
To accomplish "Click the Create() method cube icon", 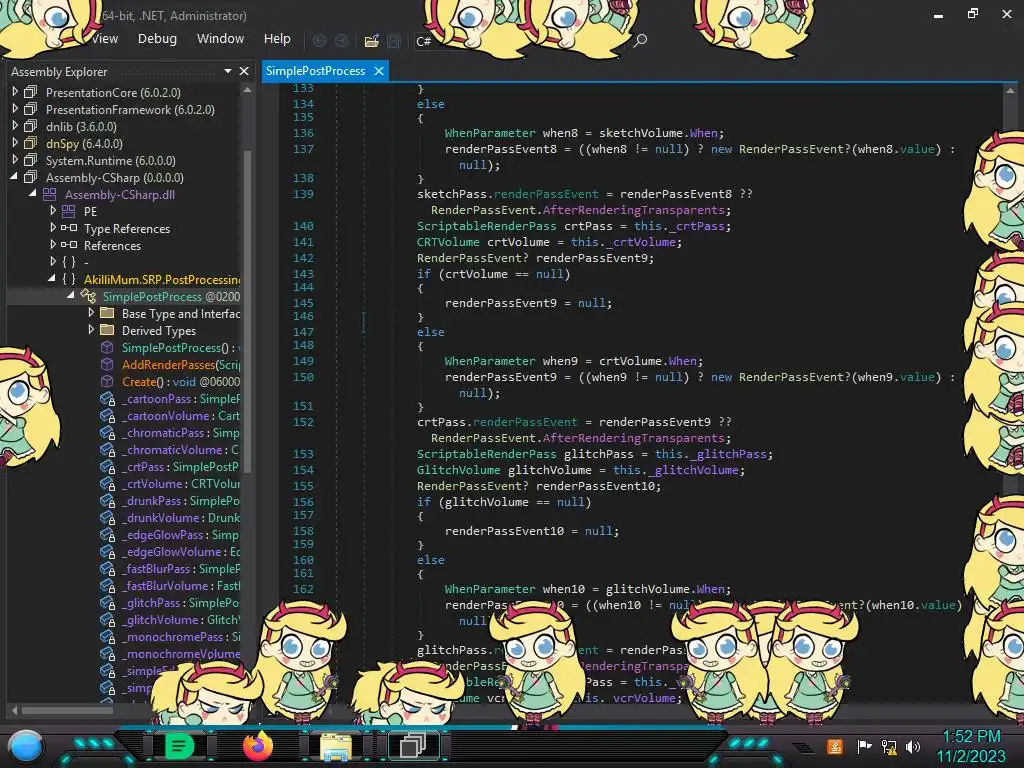I will coord(107,381).
